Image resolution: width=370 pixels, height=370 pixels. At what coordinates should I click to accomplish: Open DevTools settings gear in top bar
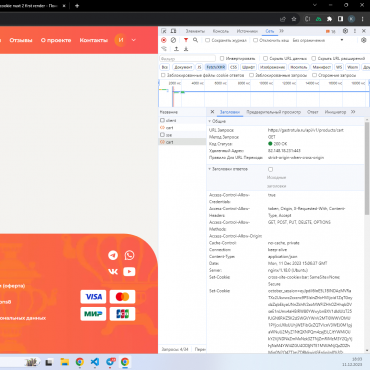[x=345, y=31]
